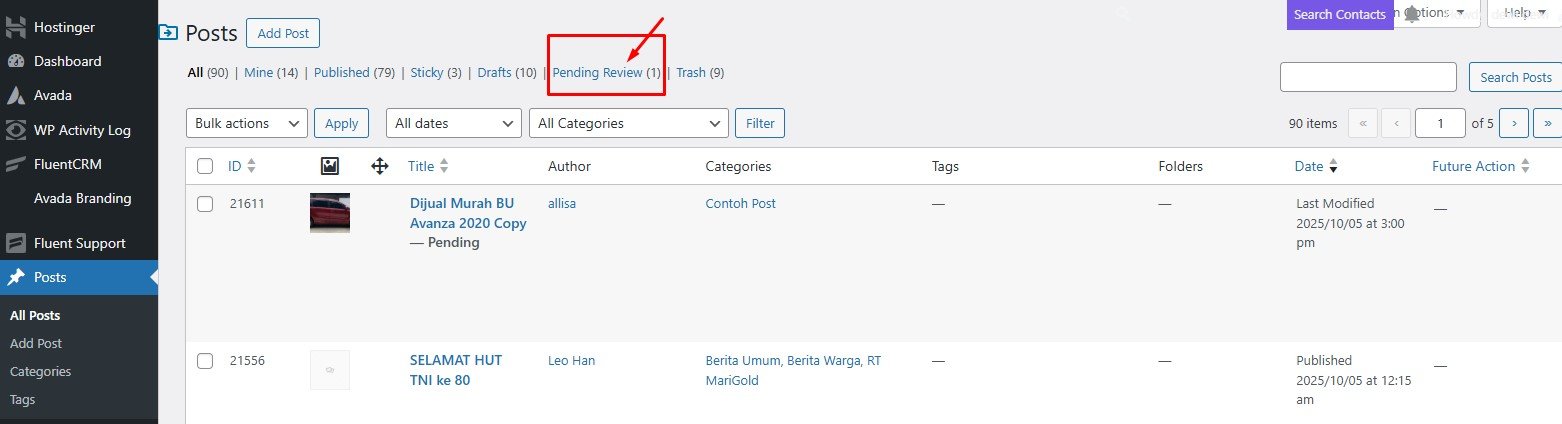Expand the All dates dropdown
This screenshot has height=424, width=1562.
point(453,123)
